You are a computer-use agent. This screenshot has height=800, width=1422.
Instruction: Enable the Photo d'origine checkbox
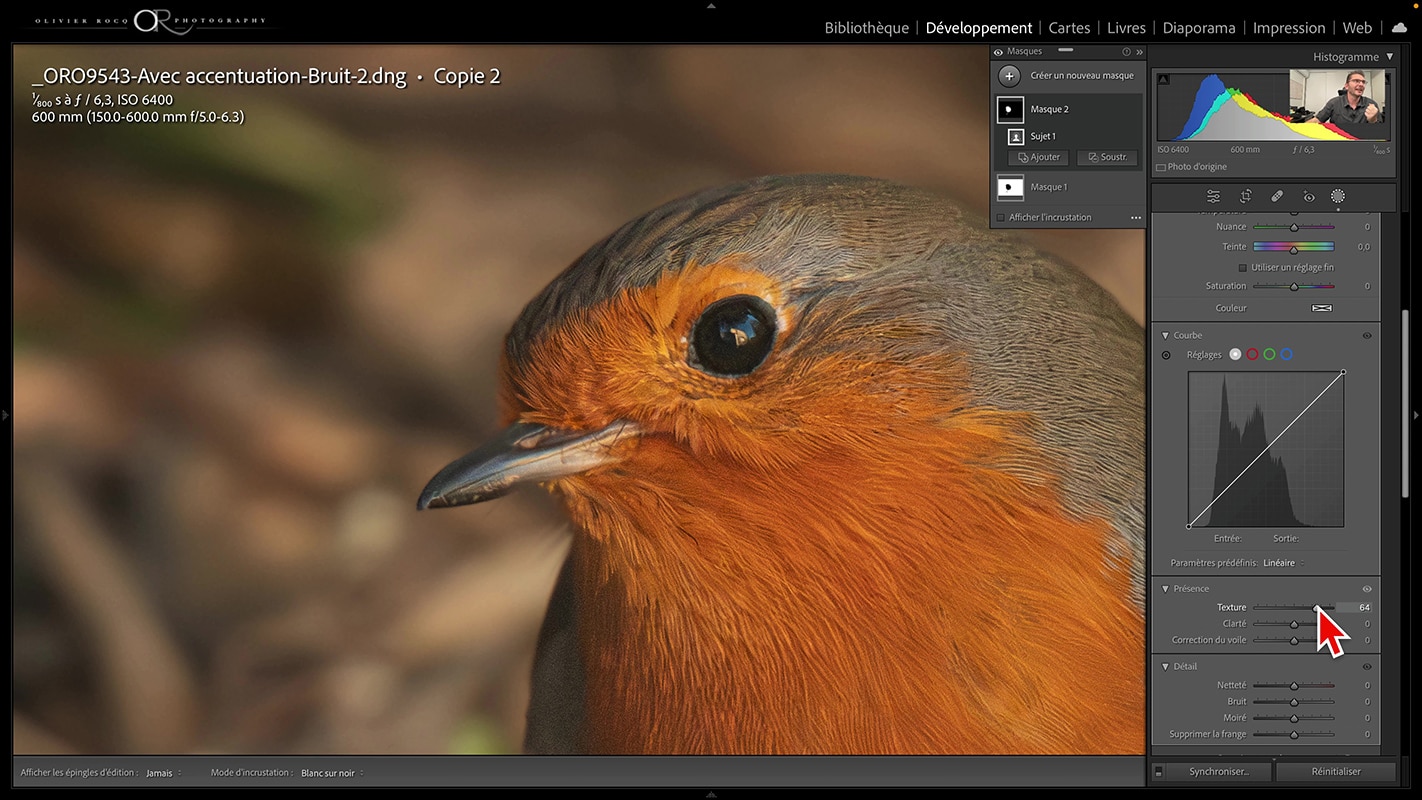[1161, 167]
